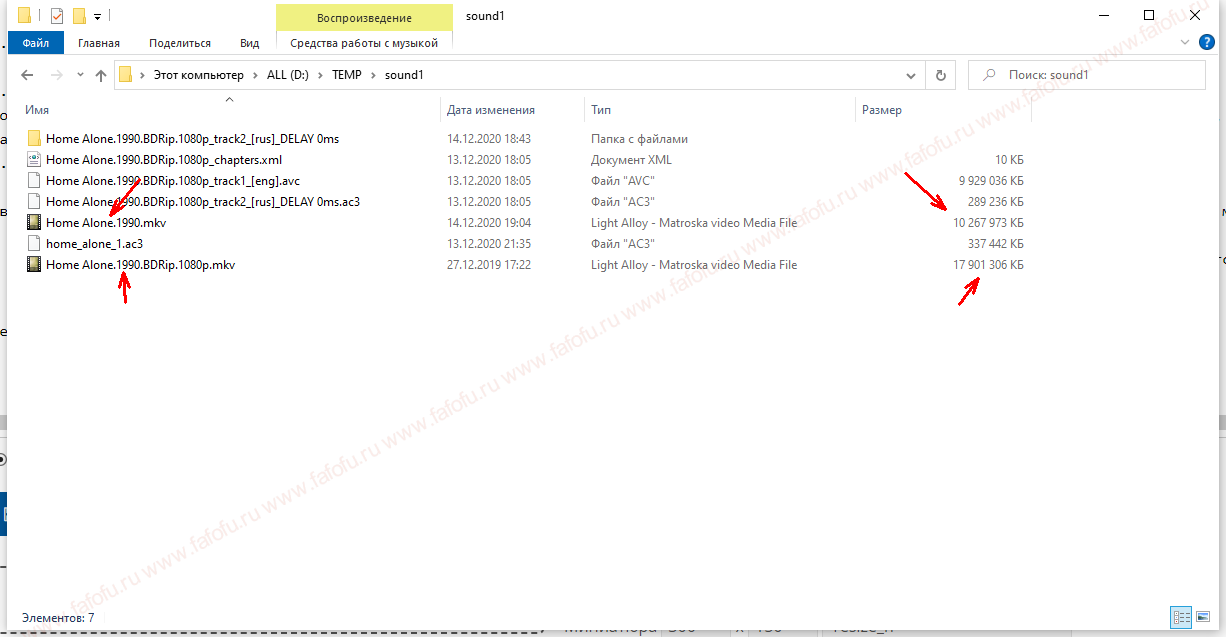Viewport: 1226px width, 637px height.
Task: Select file Home Alone.1990.BDRip.1080p_track1_[eng].avc
Action: [x=172, y=181]
